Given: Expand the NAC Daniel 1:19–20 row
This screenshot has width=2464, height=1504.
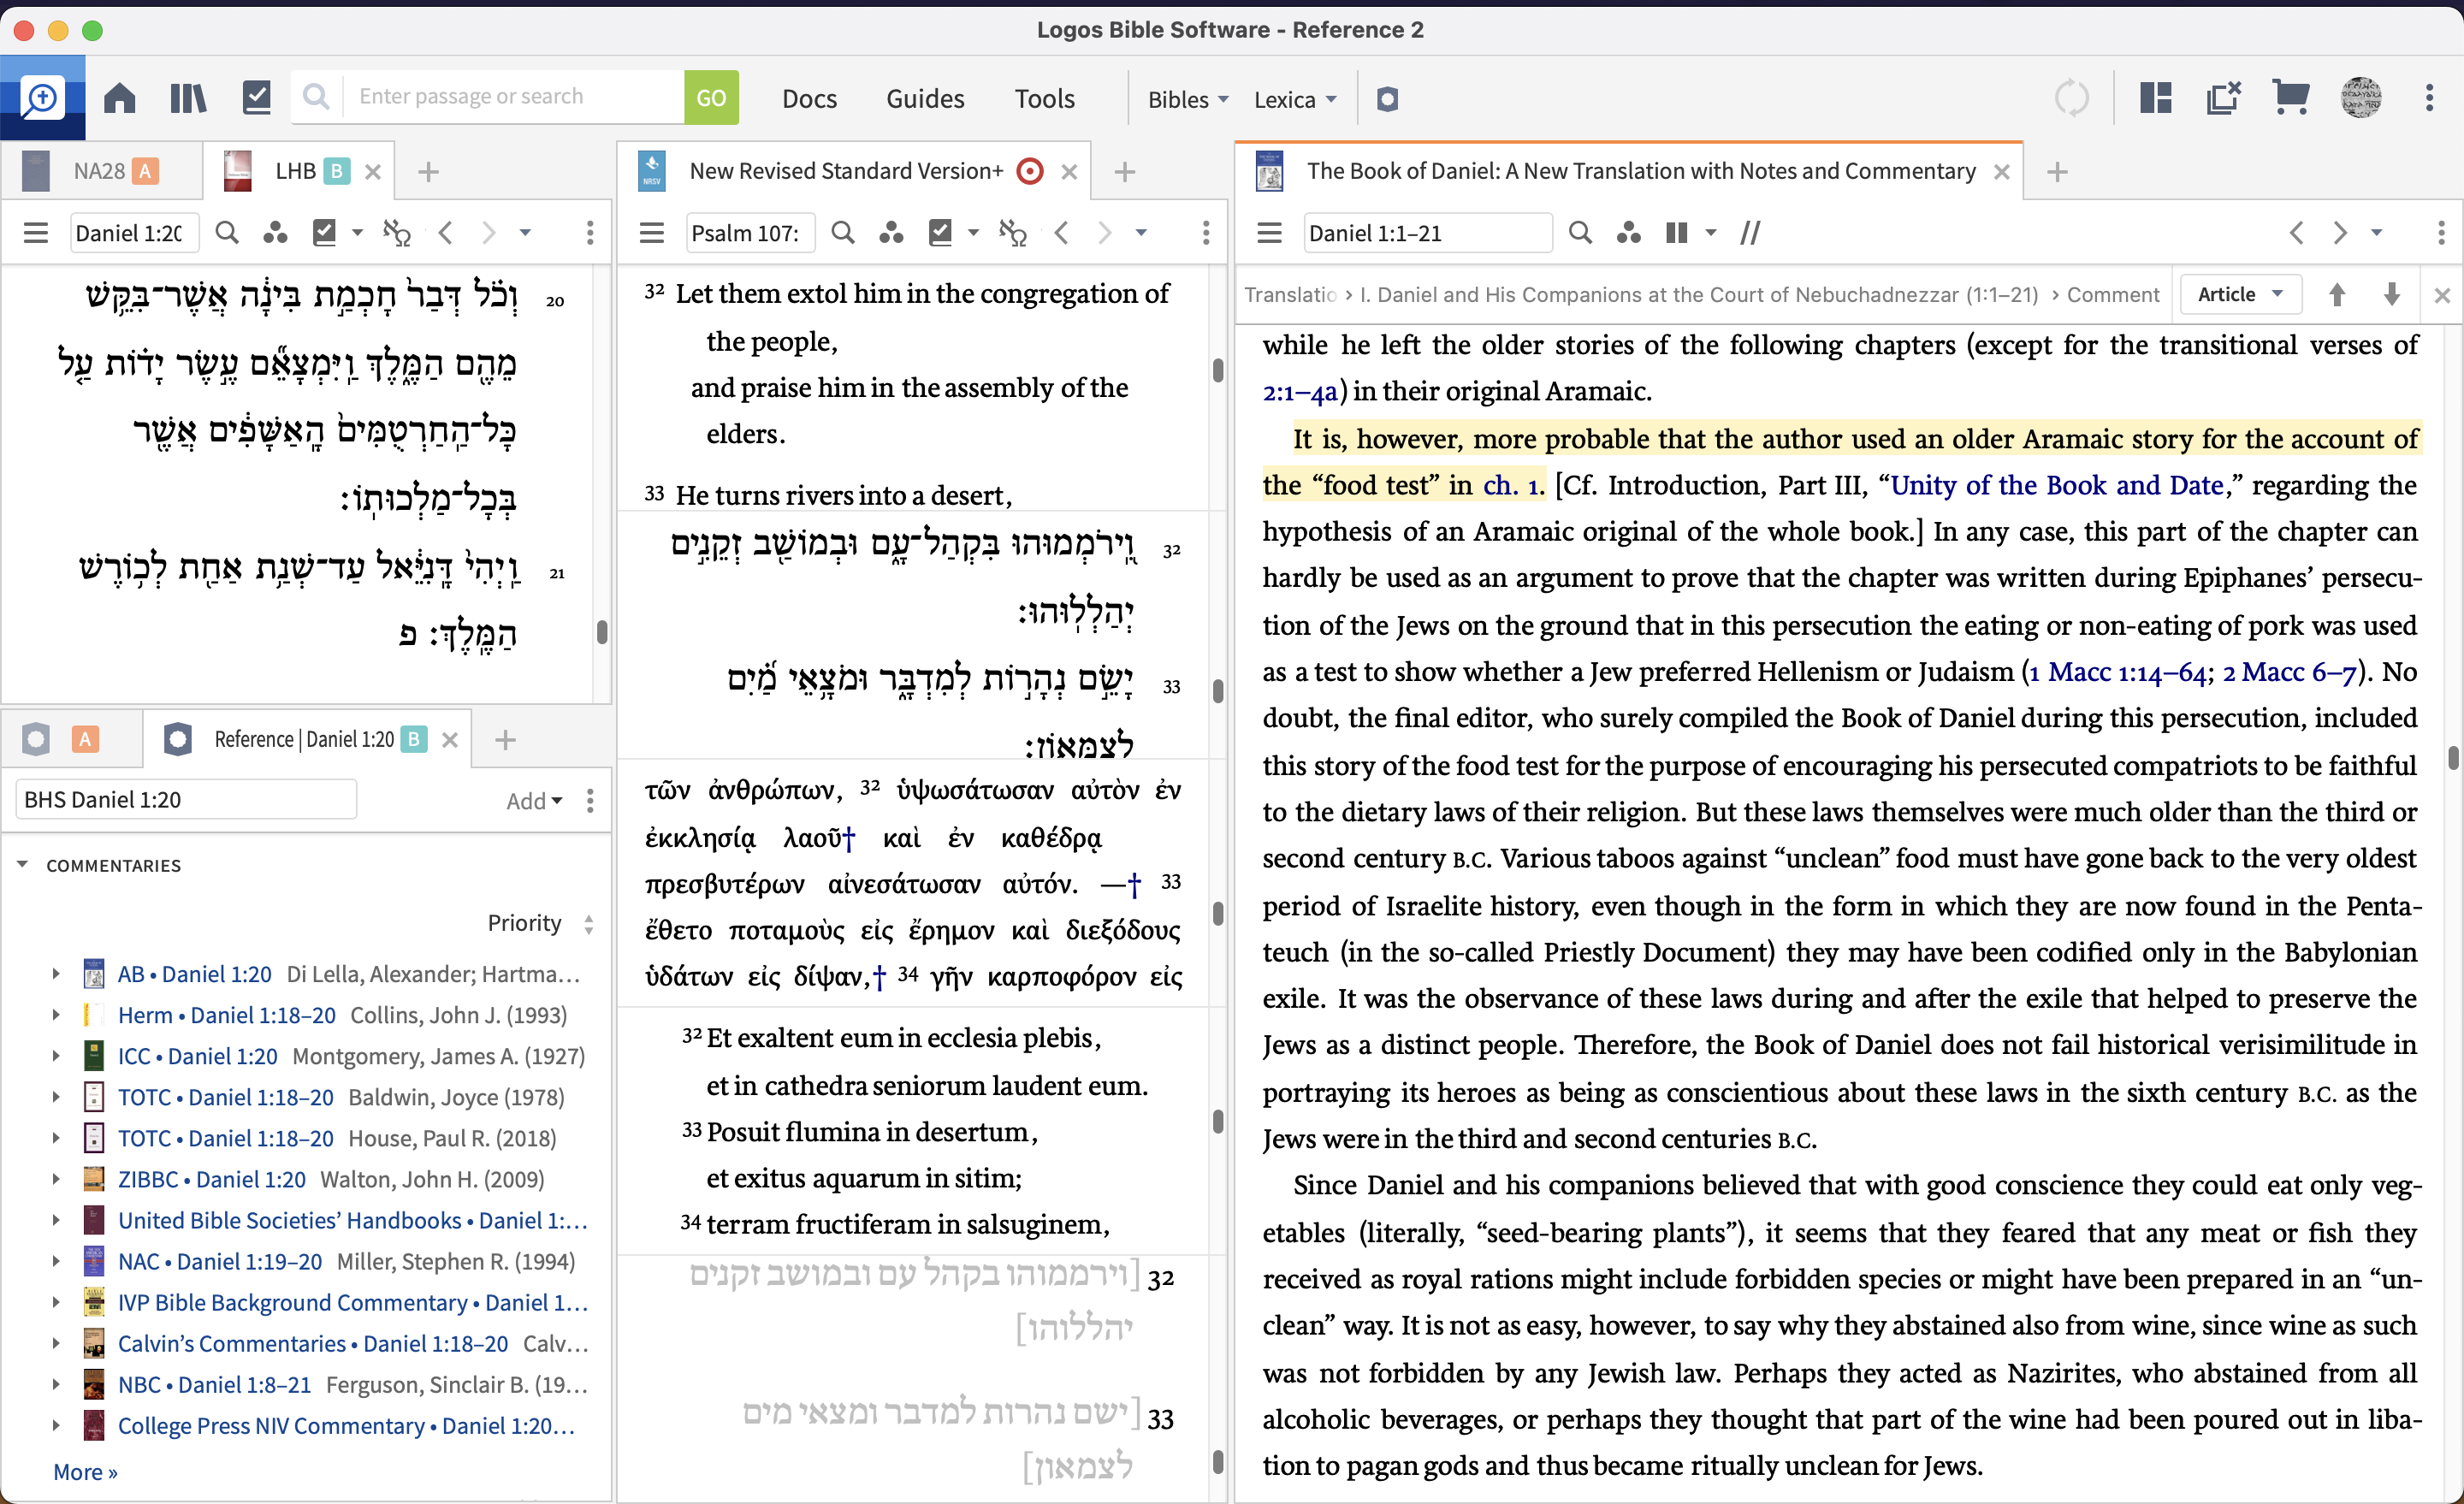Looking at the screenshot, I should [x=56, y=1260].
